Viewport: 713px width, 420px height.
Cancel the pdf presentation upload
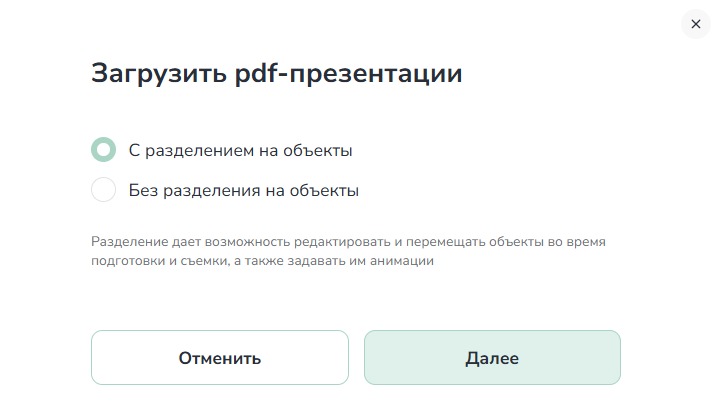220,358
